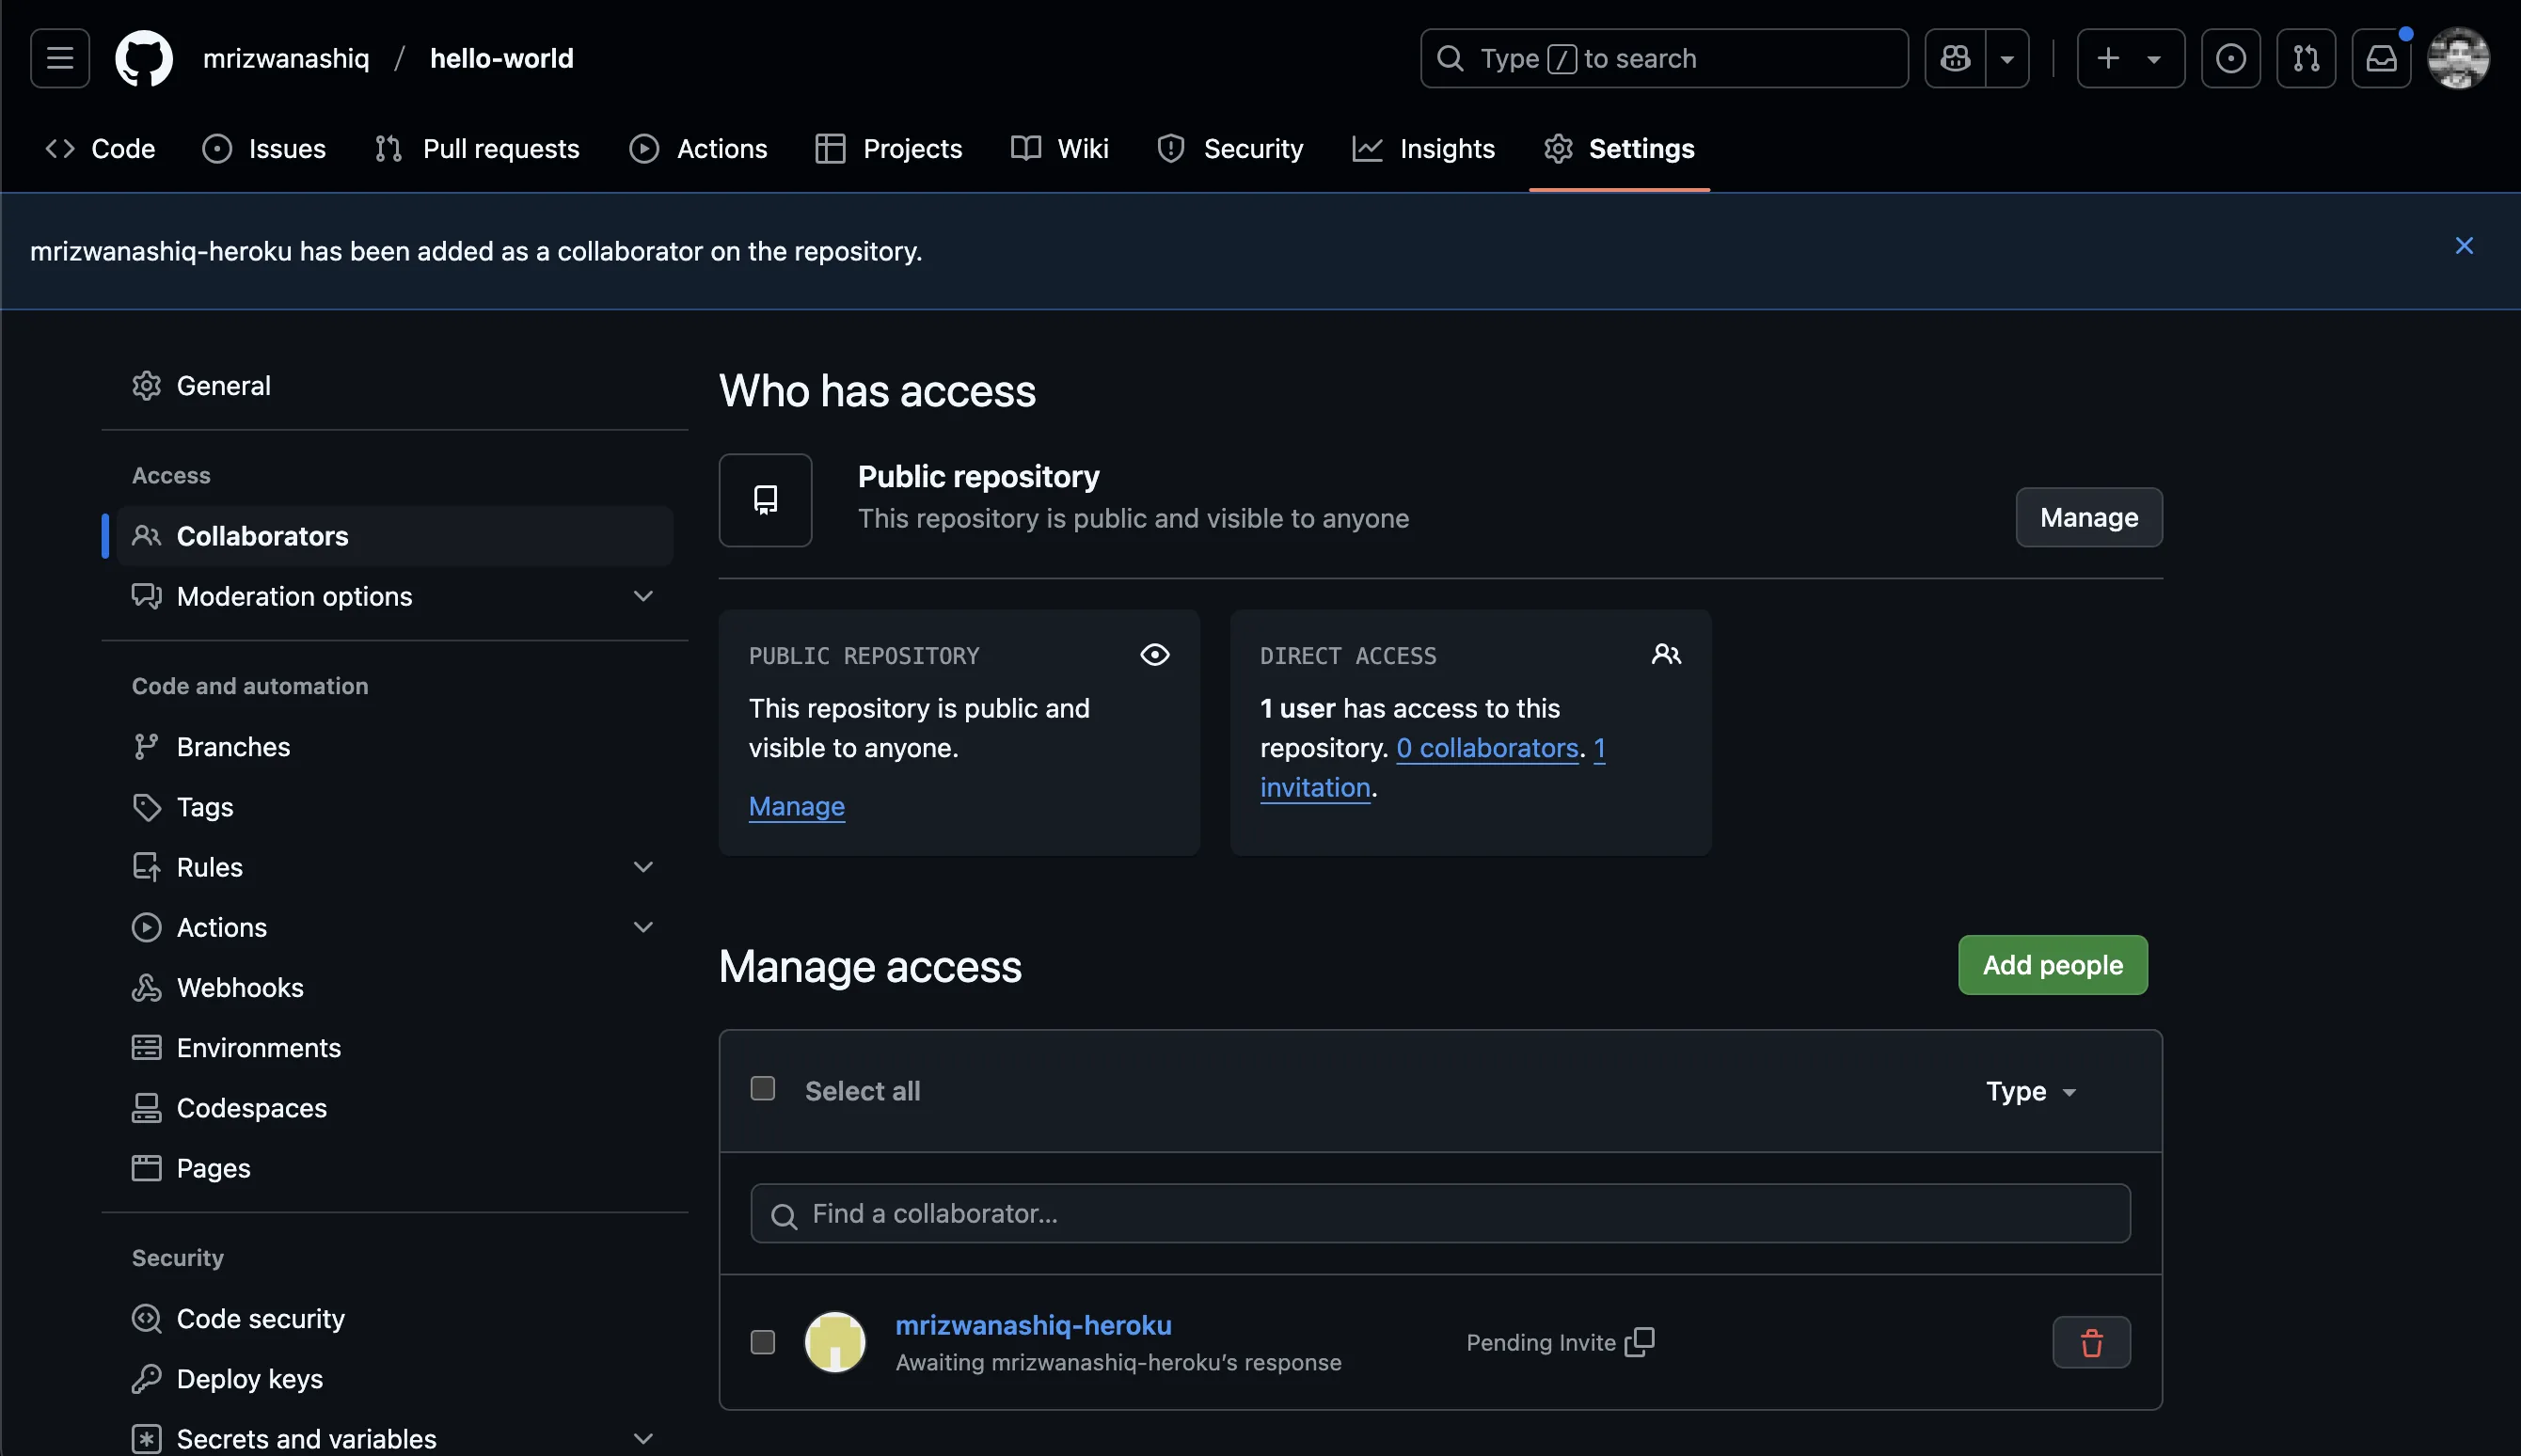Open the repository Actions tab

coord(698,149)
